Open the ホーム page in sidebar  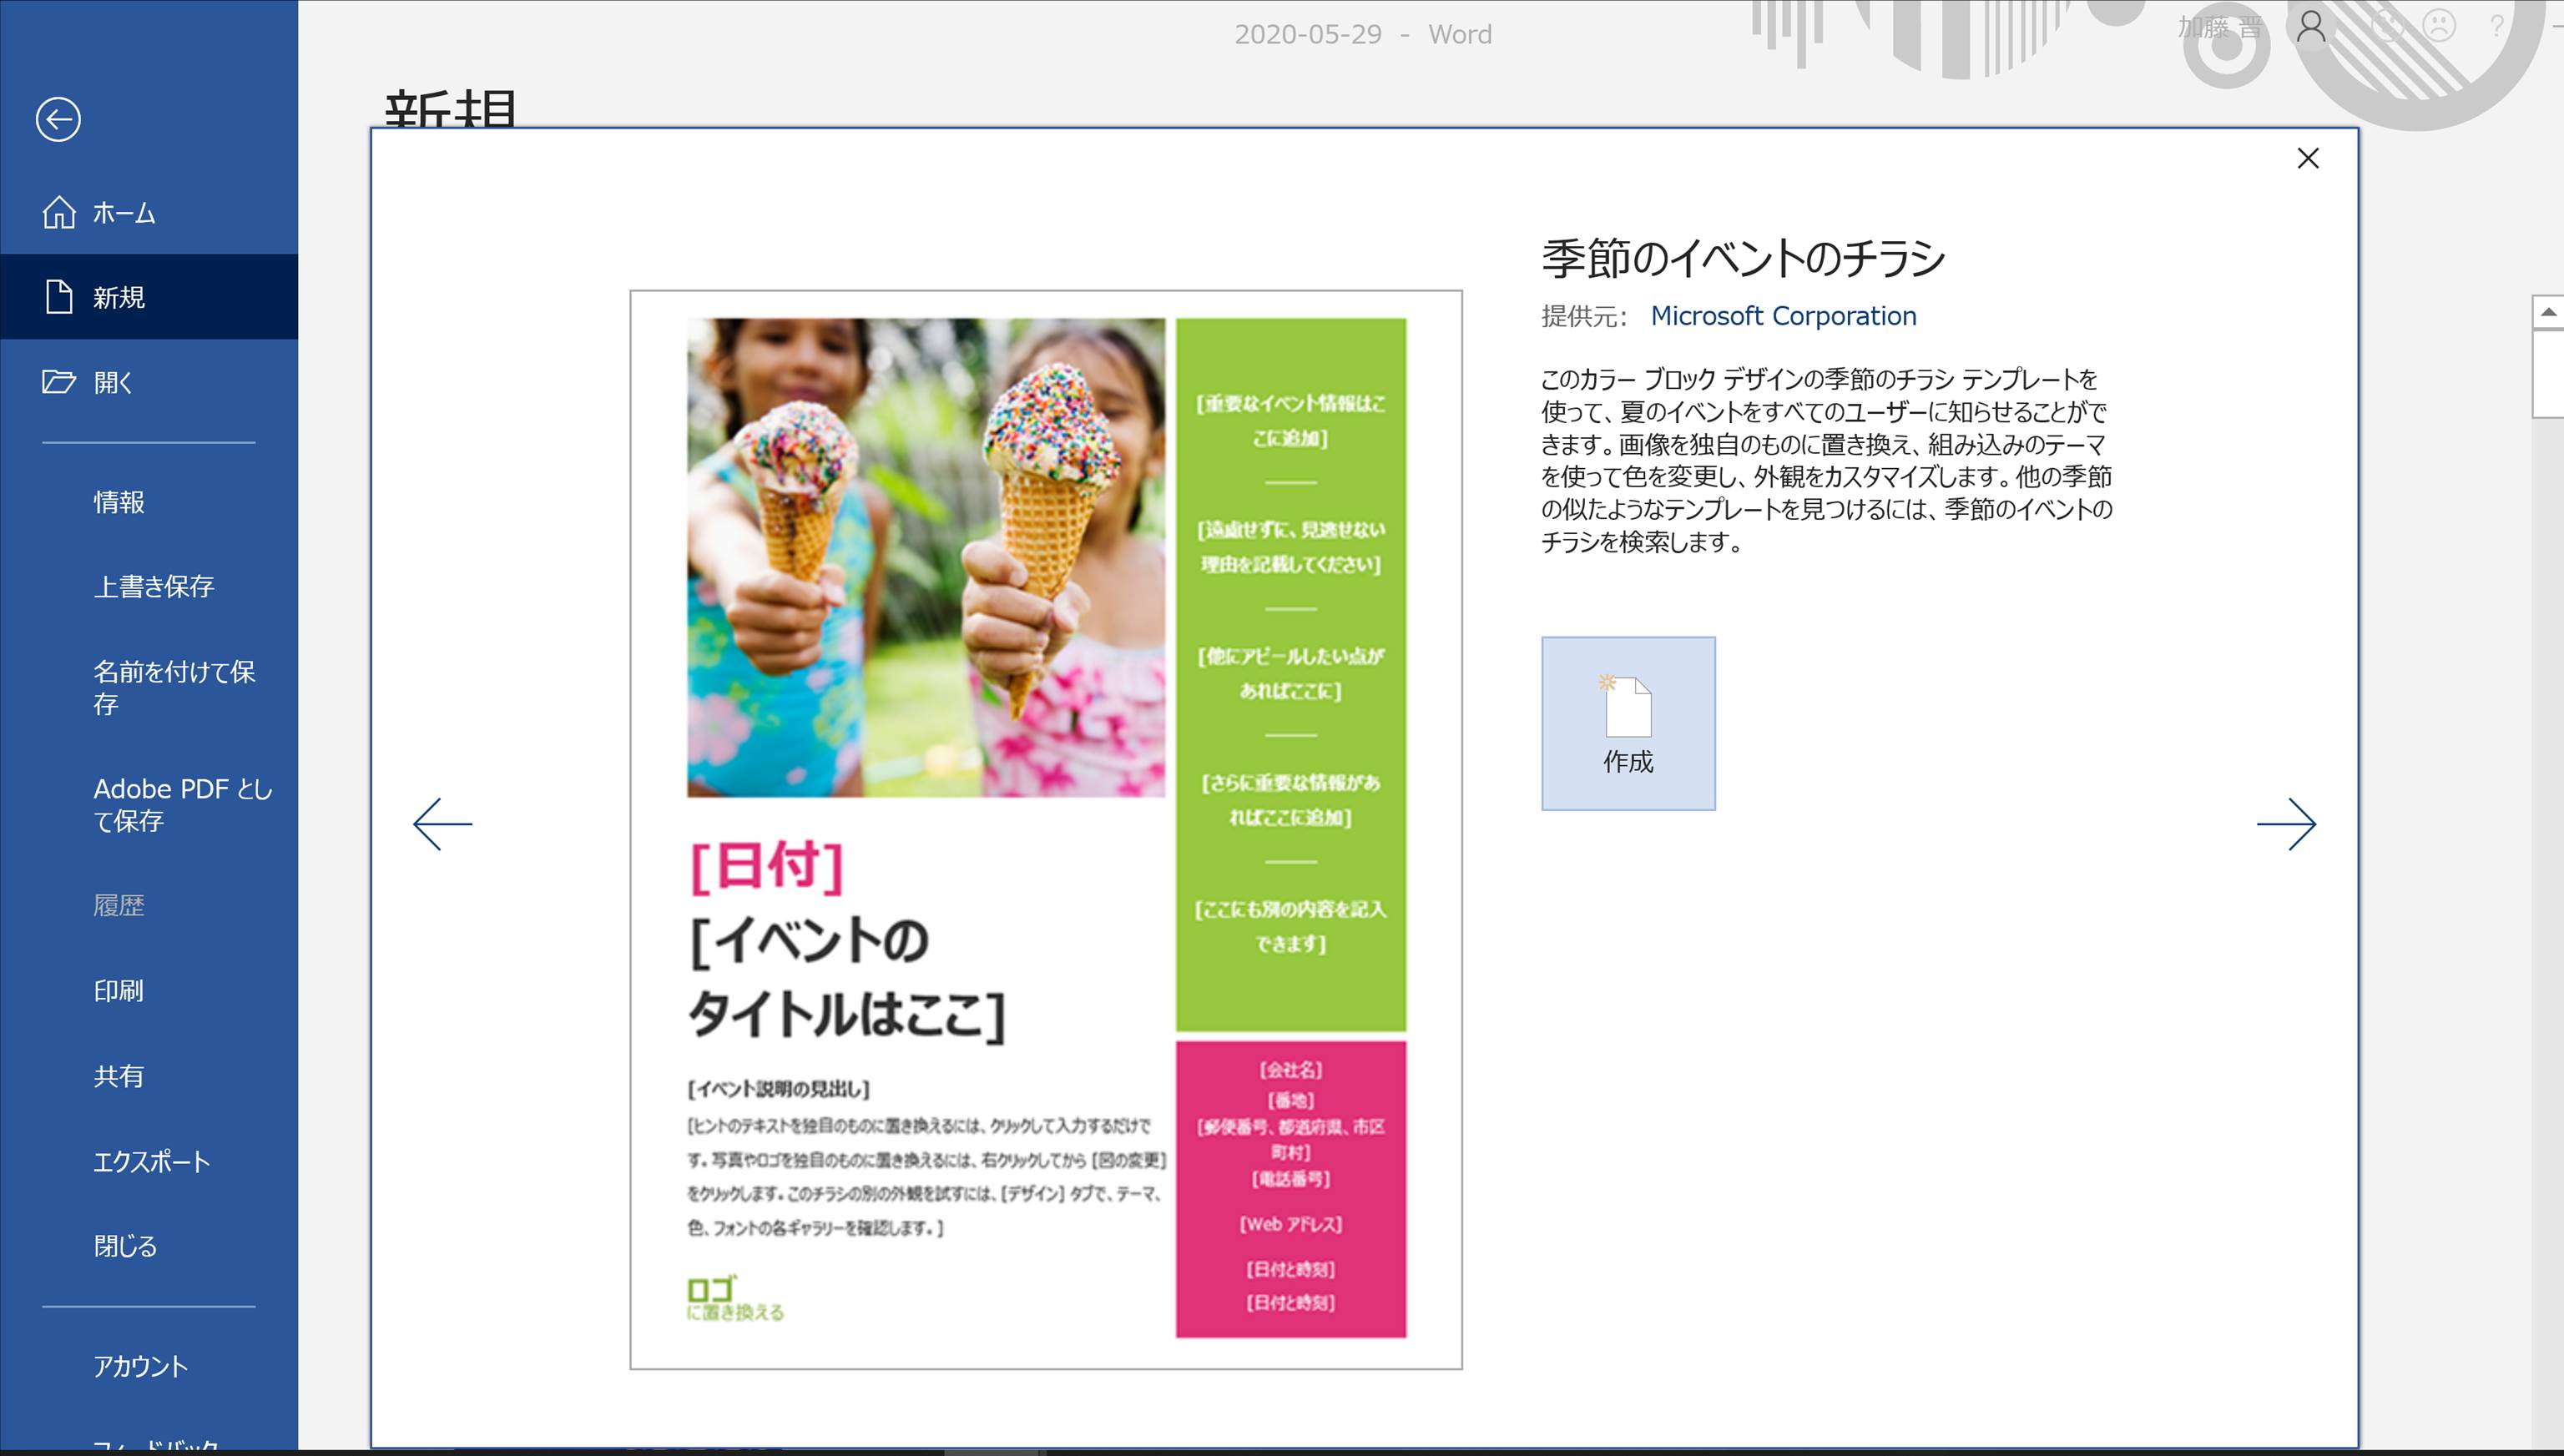point(149,212)
